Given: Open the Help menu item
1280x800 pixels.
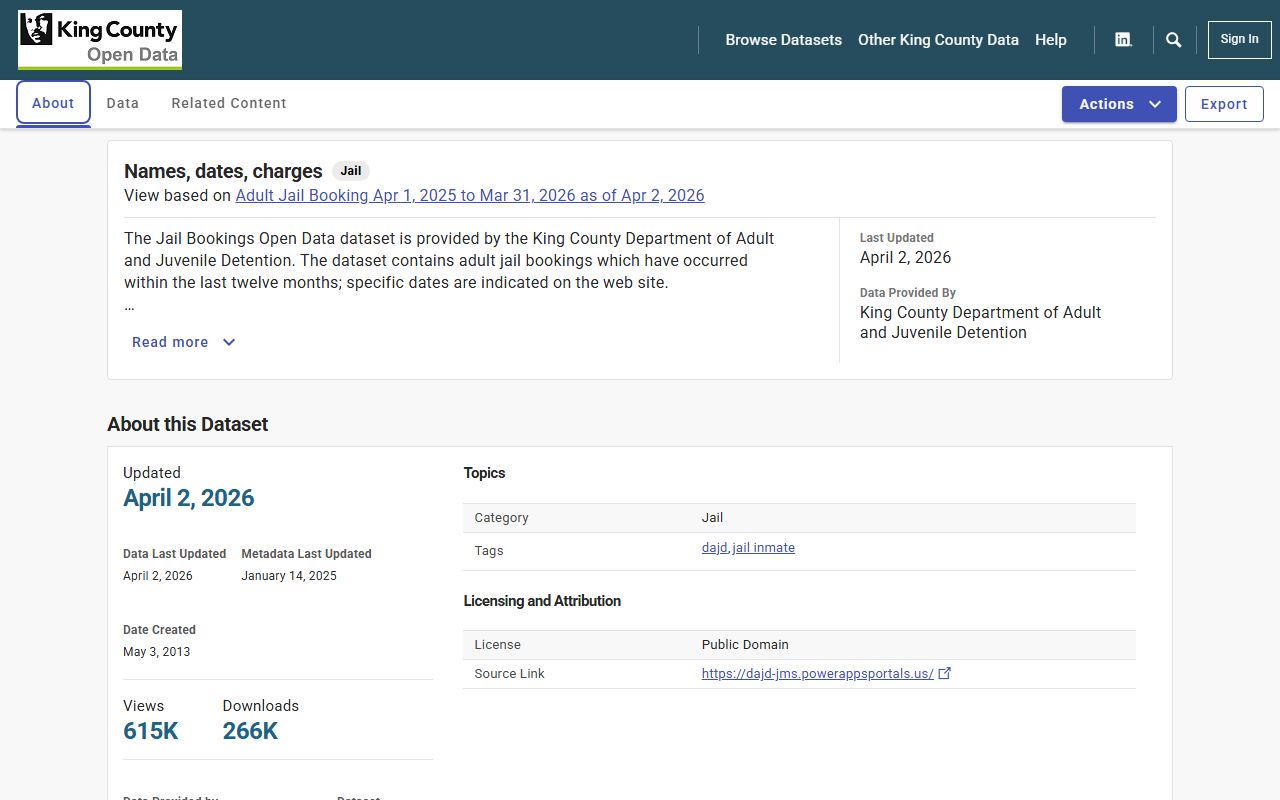Looking at the screenshot, I should [x=1051, y=40].
